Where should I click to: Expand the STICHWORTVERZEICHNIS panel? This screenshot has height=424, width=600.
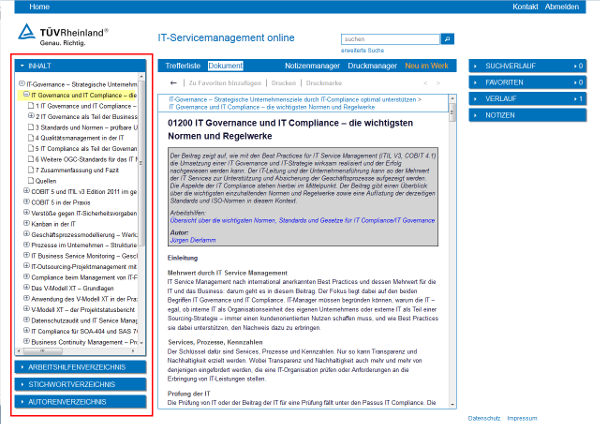click(80, 384)
